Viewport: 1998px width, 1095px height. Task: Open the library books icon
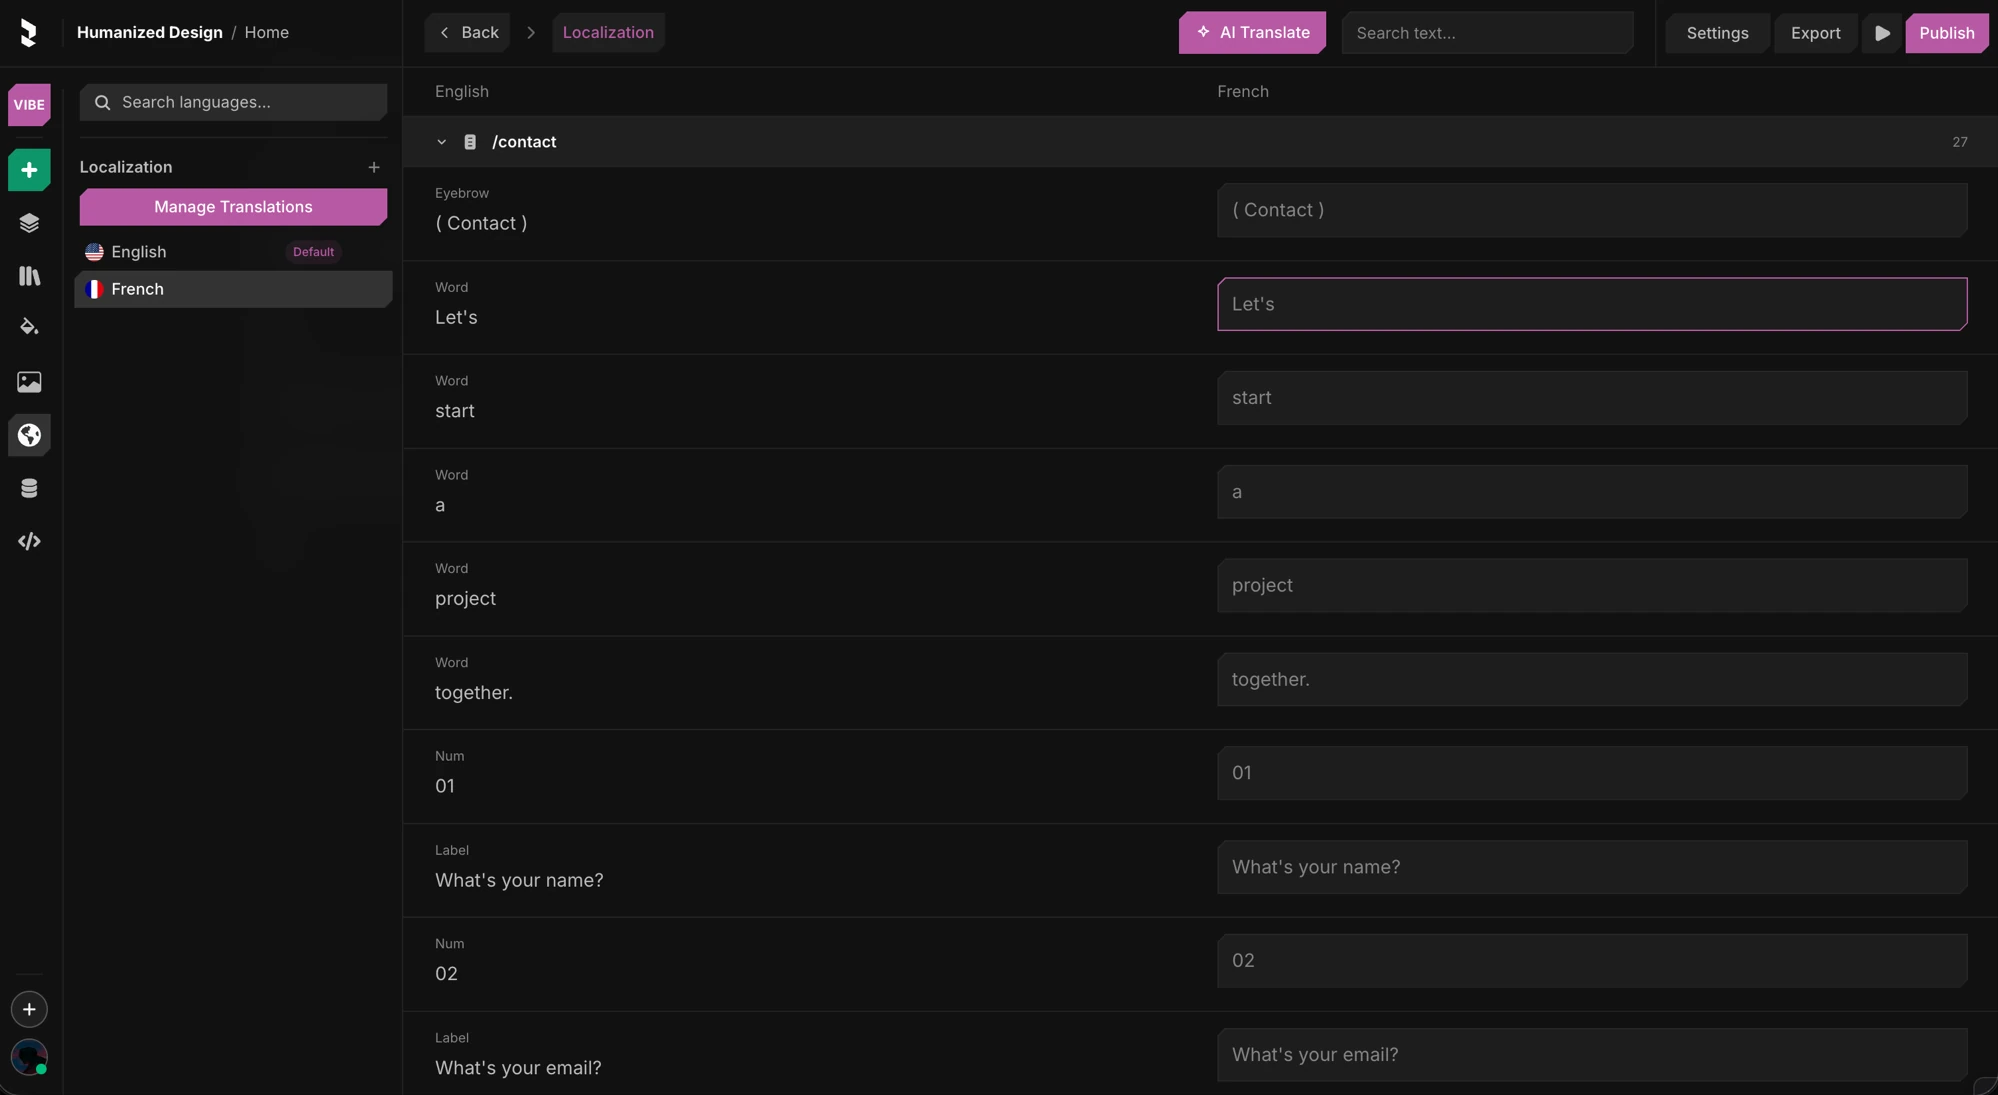[29, 276]
